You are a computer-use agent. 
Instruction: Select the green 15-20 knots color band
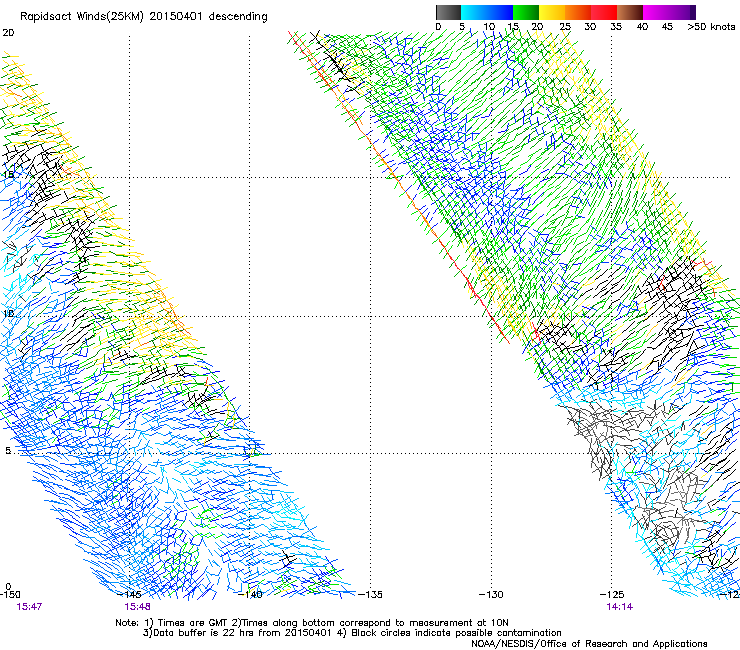(x=526, y=12)
